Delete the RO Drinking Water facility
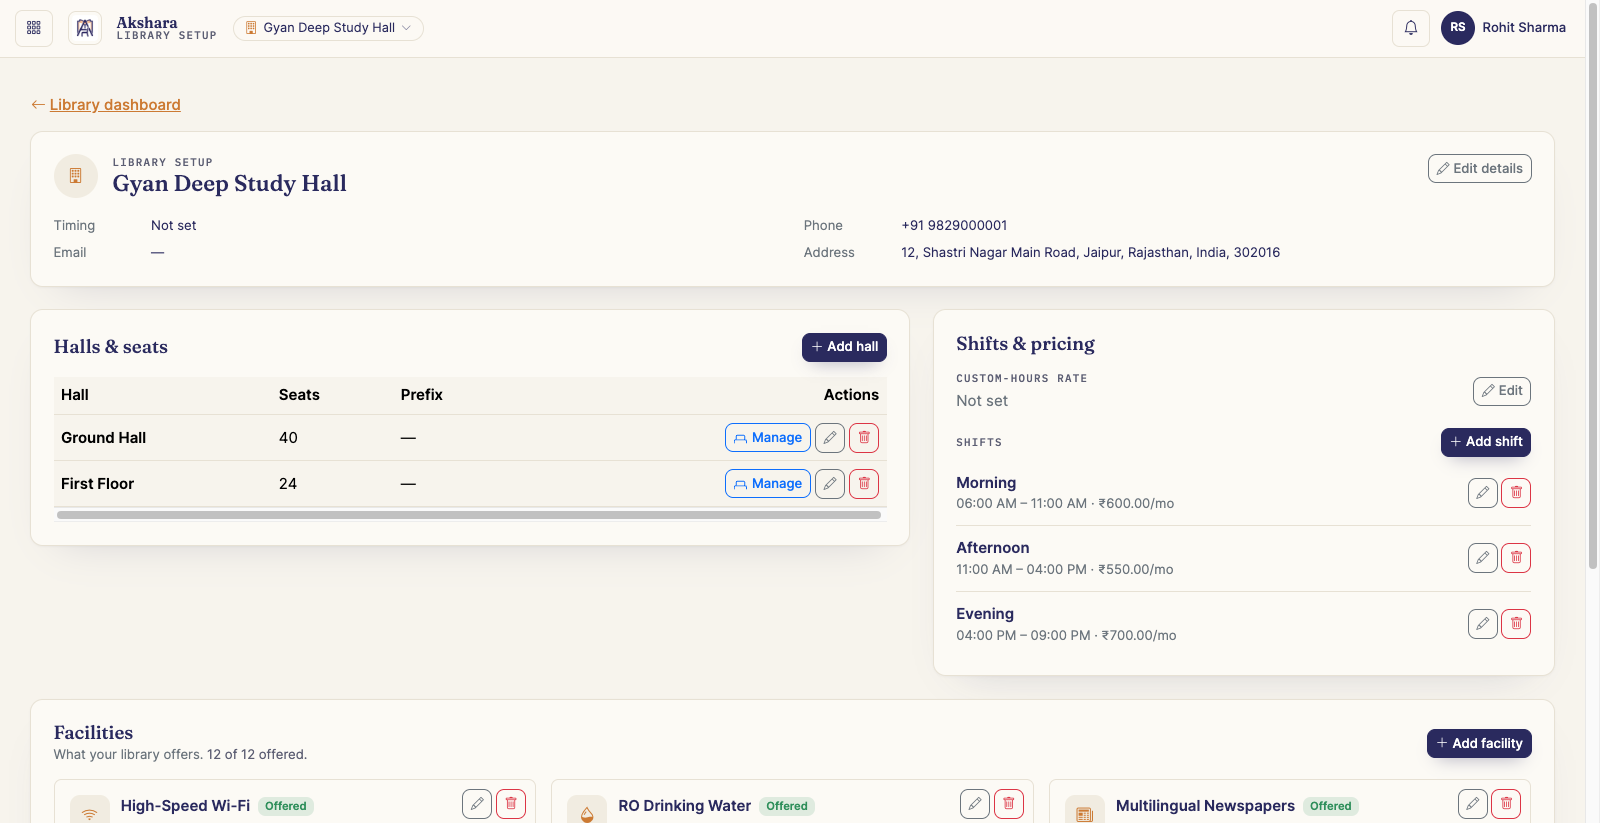This screenshot has height=823, width=1600. click(x=1009, y=804)
